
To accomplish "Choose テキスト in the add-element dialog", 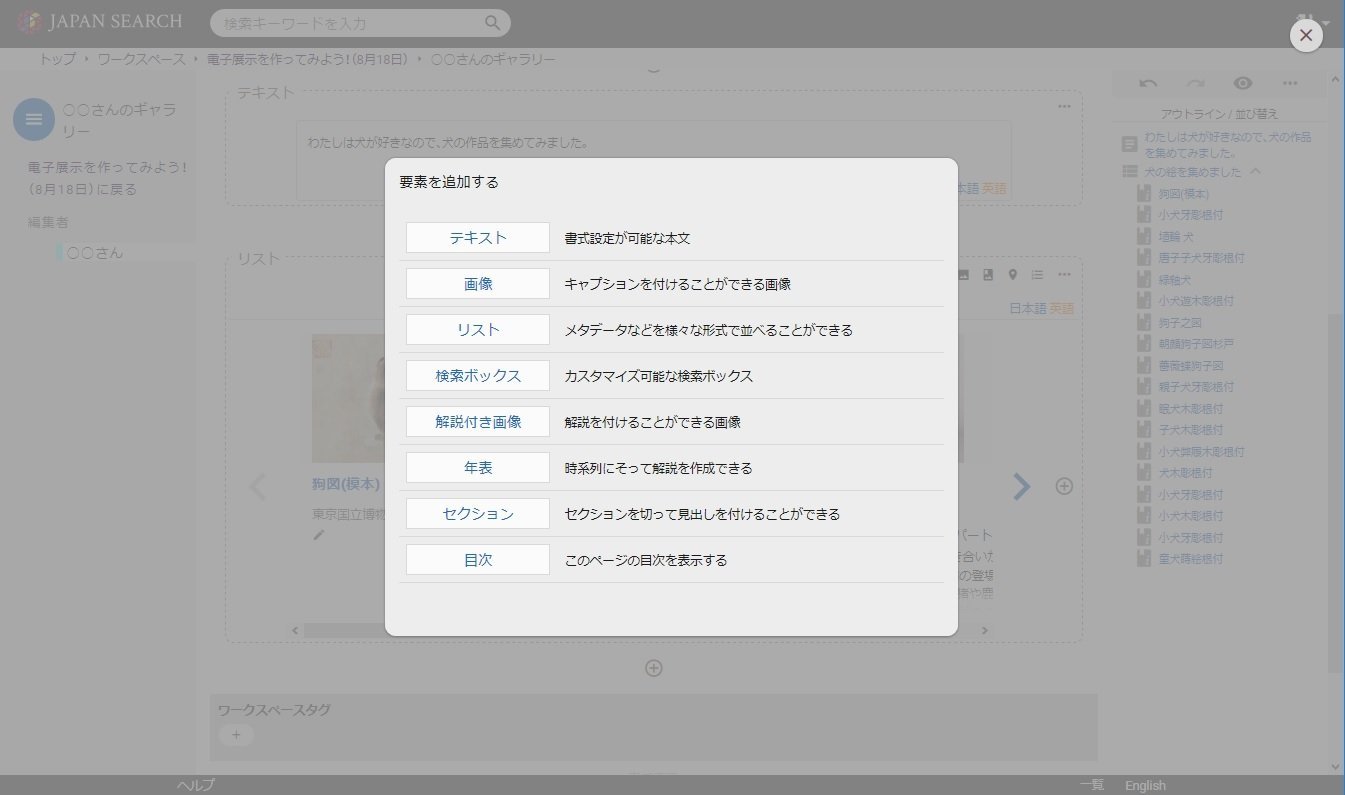I will pyautogui.click(x=478, y=238).
